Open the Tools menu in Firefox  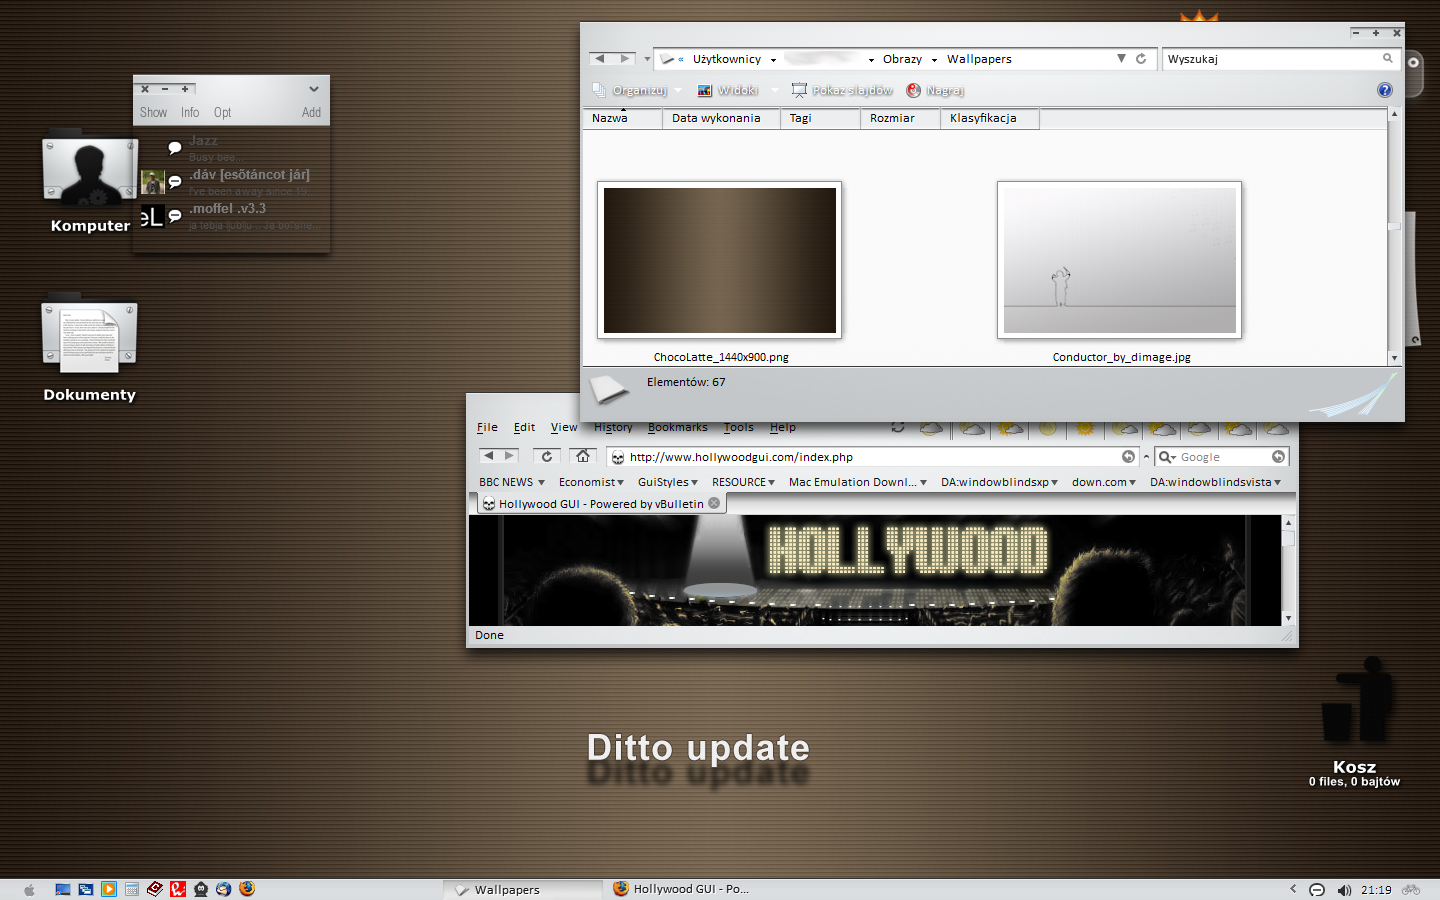coord(739,427)
